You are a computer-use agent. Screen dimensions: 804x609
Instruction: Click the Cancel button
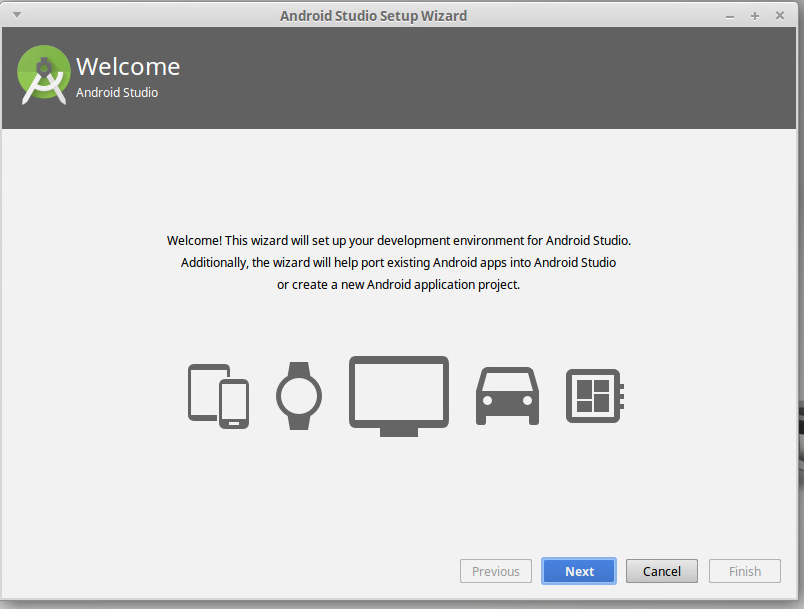661,571
